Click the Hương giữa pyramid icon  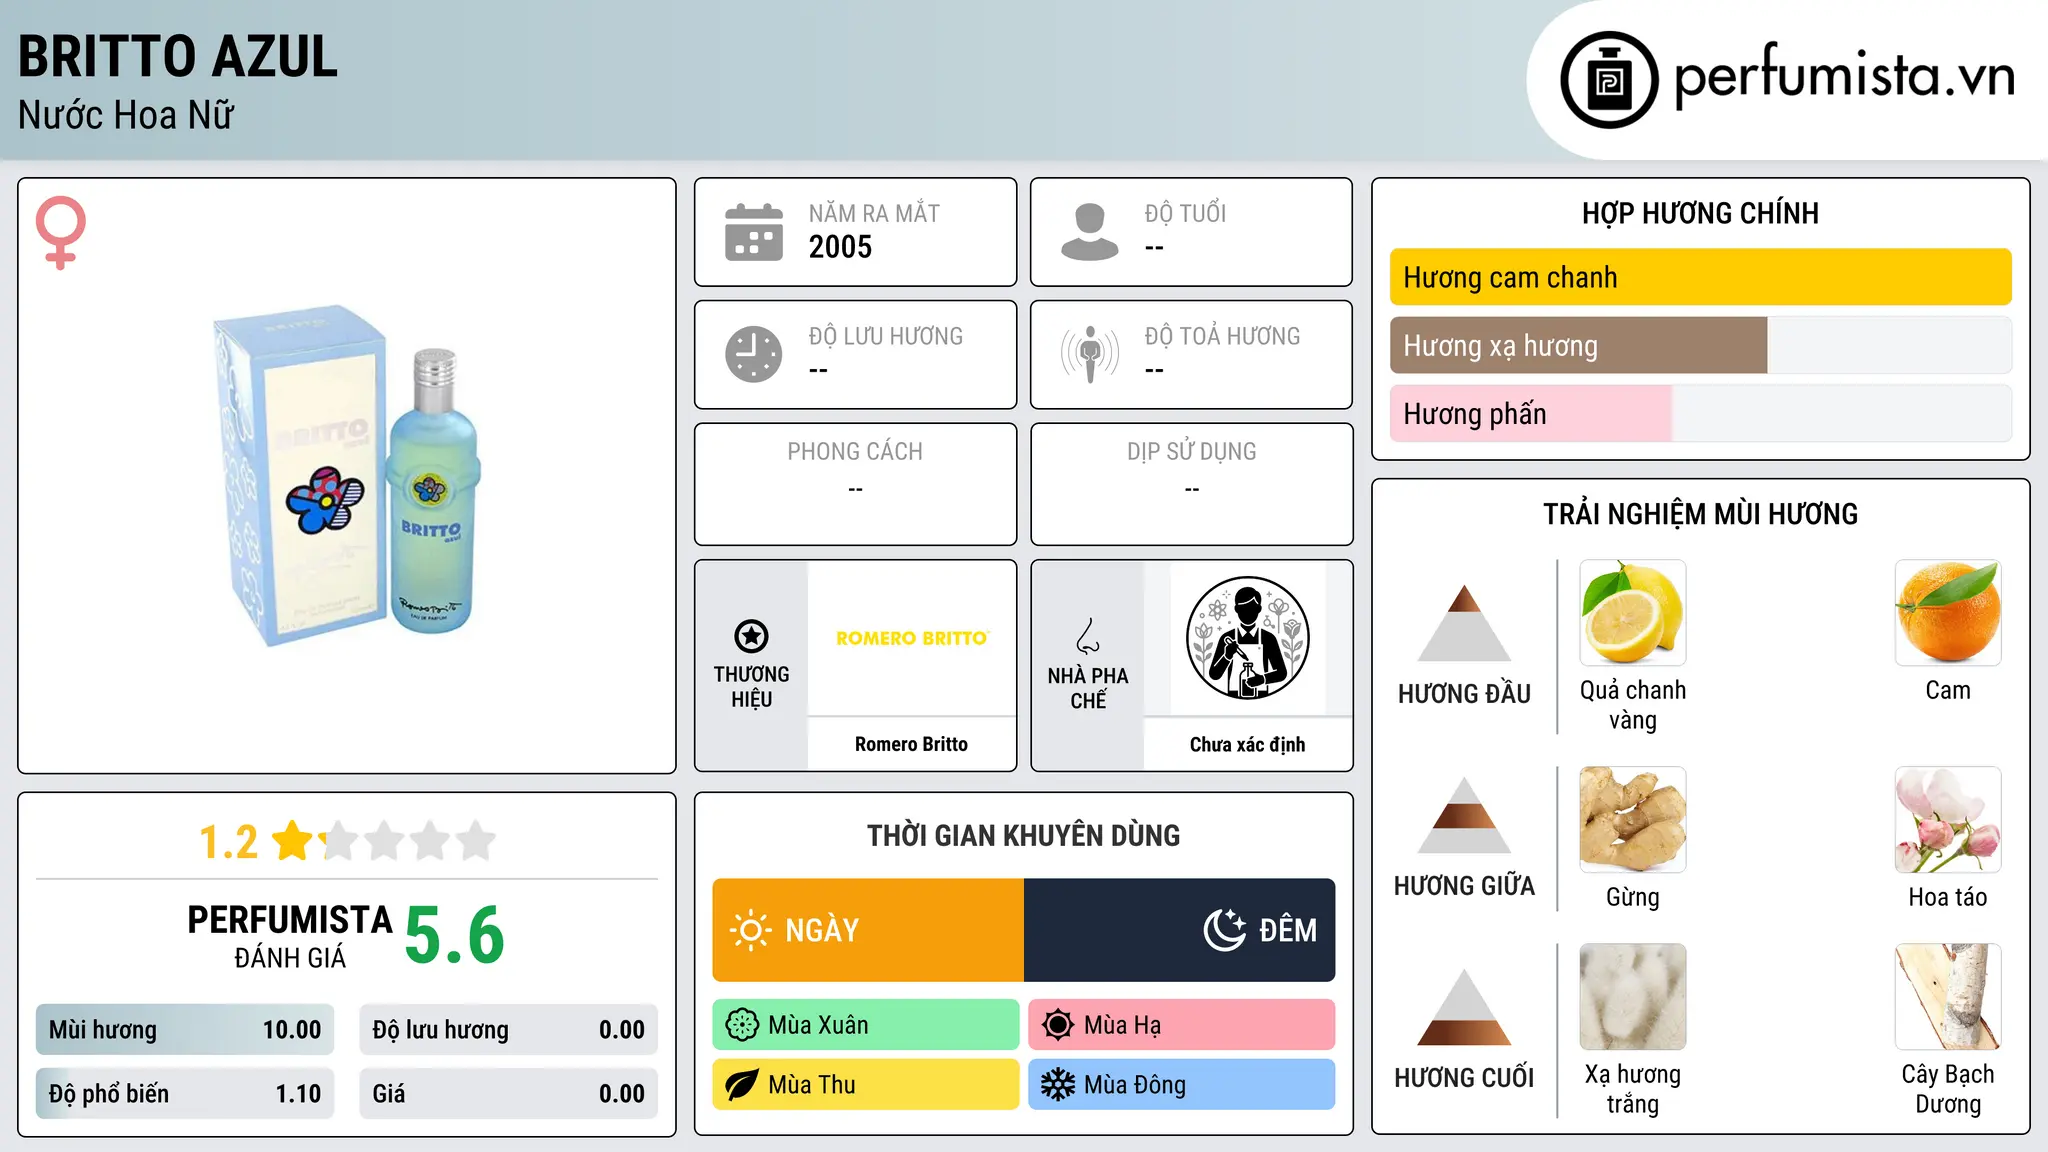coord(1464,815)
